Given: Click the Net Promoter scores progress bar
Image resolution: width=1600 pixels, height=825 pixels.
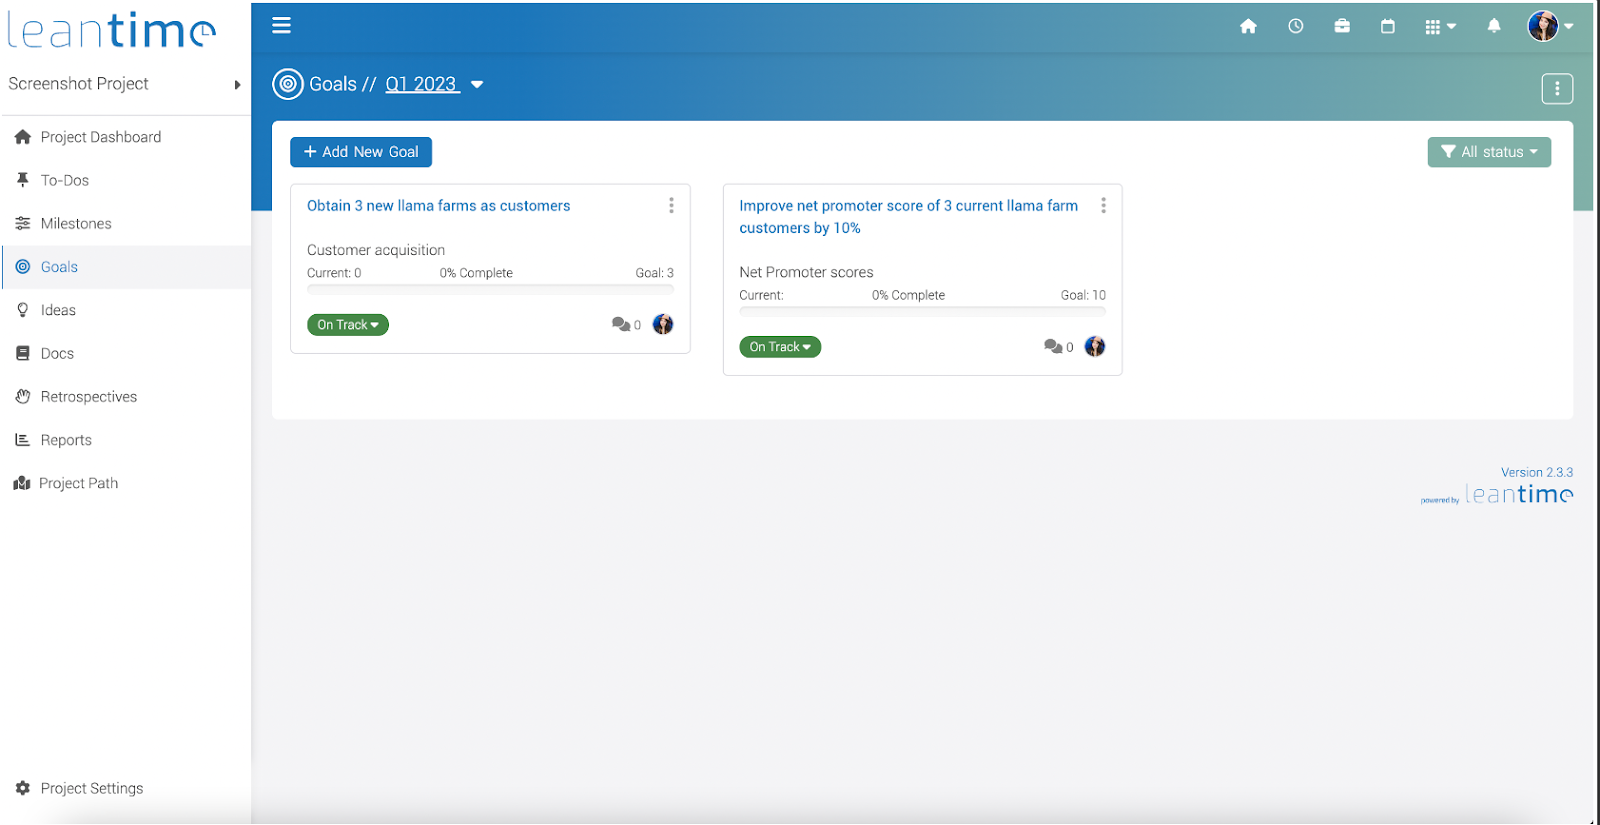Looking at the screenshot, I should click(922, 311).
